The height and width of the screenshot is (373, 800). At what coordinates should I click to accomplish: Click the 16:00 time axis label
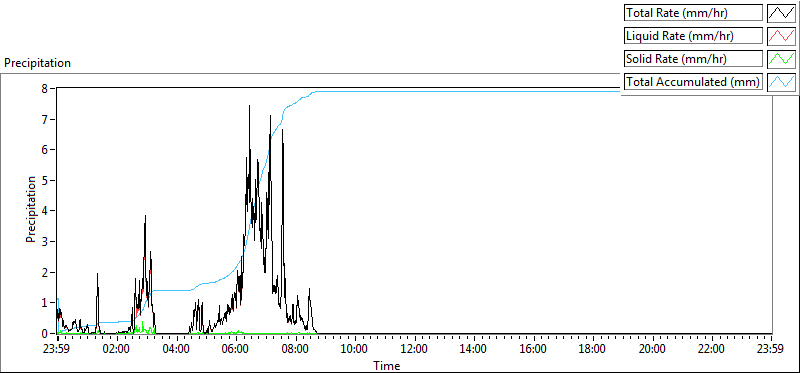coord(534,350)
